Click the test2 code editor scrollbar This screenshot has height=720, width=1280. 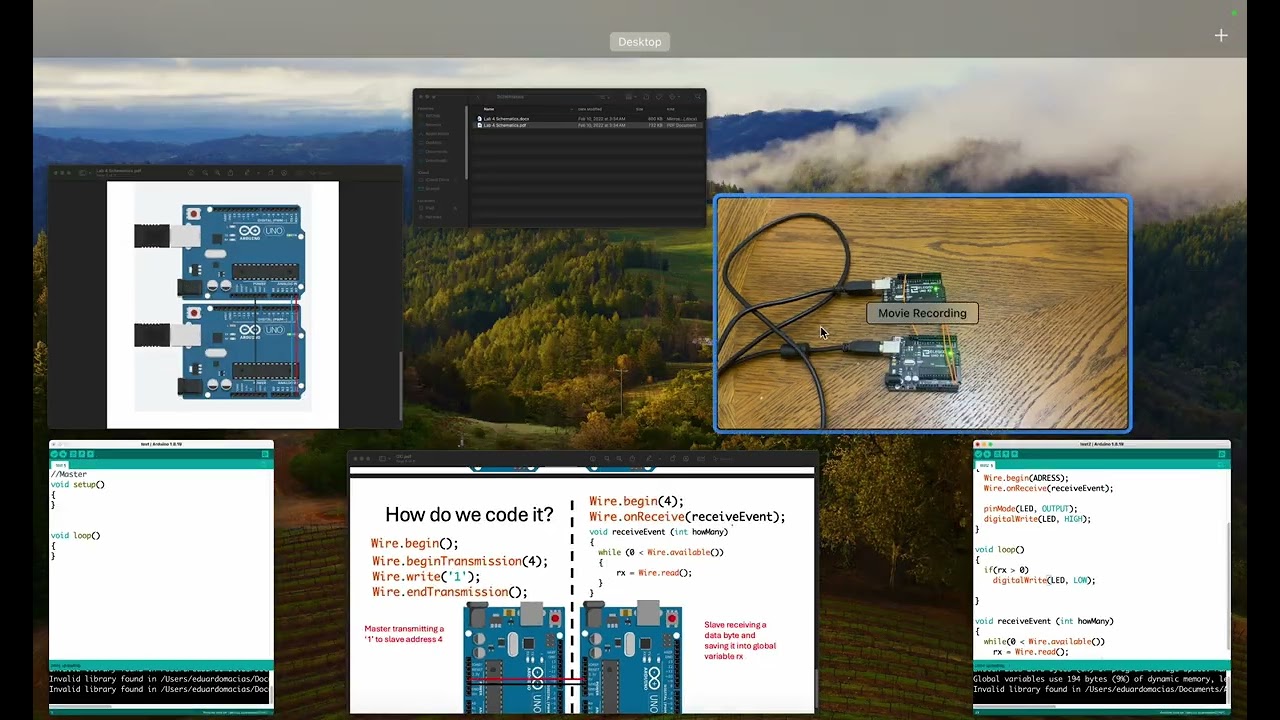click(x=1227, y=585)
